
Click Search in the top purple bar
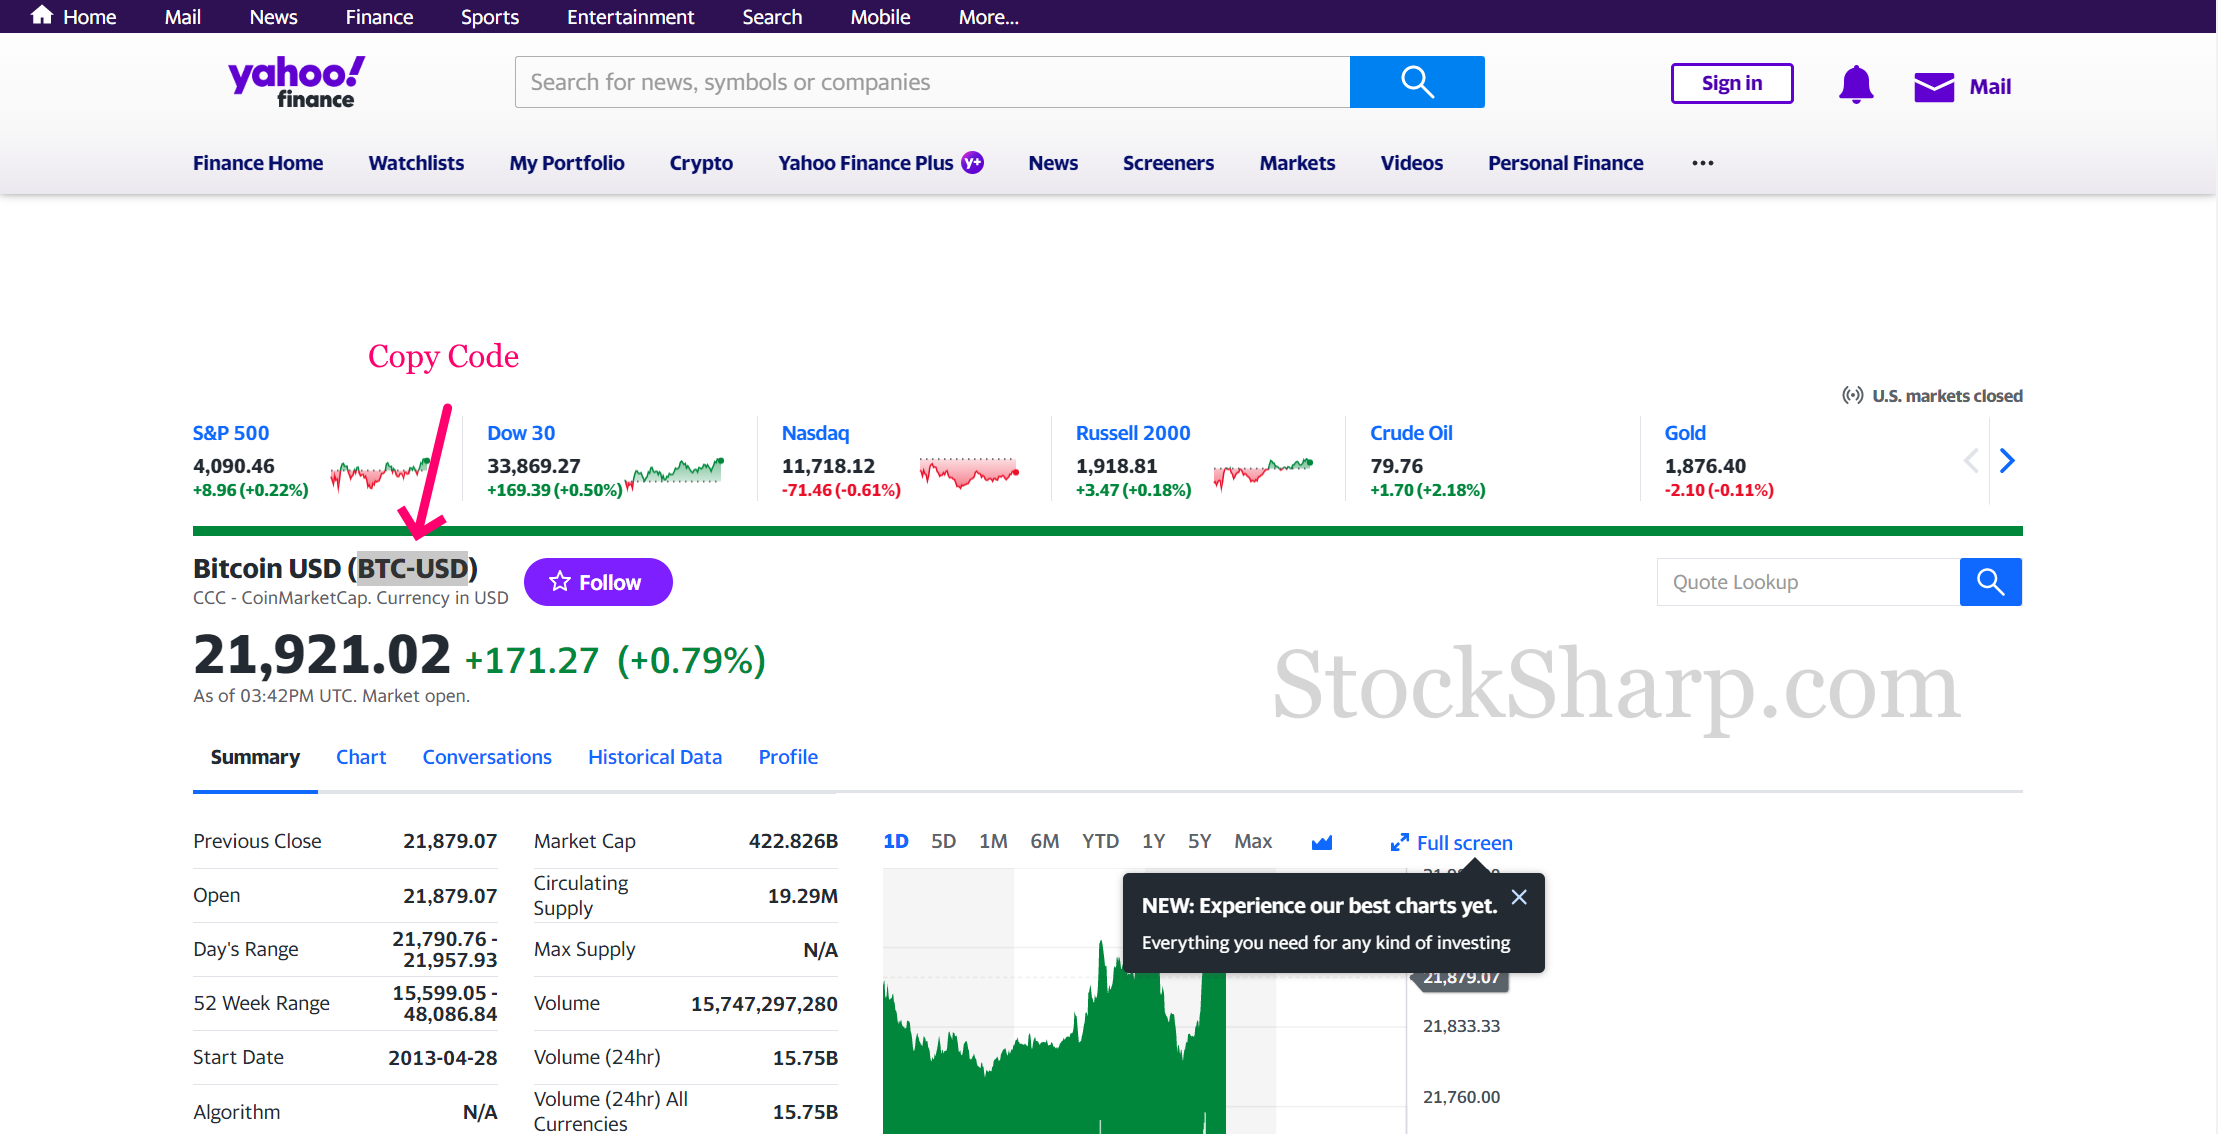point(772,17)
